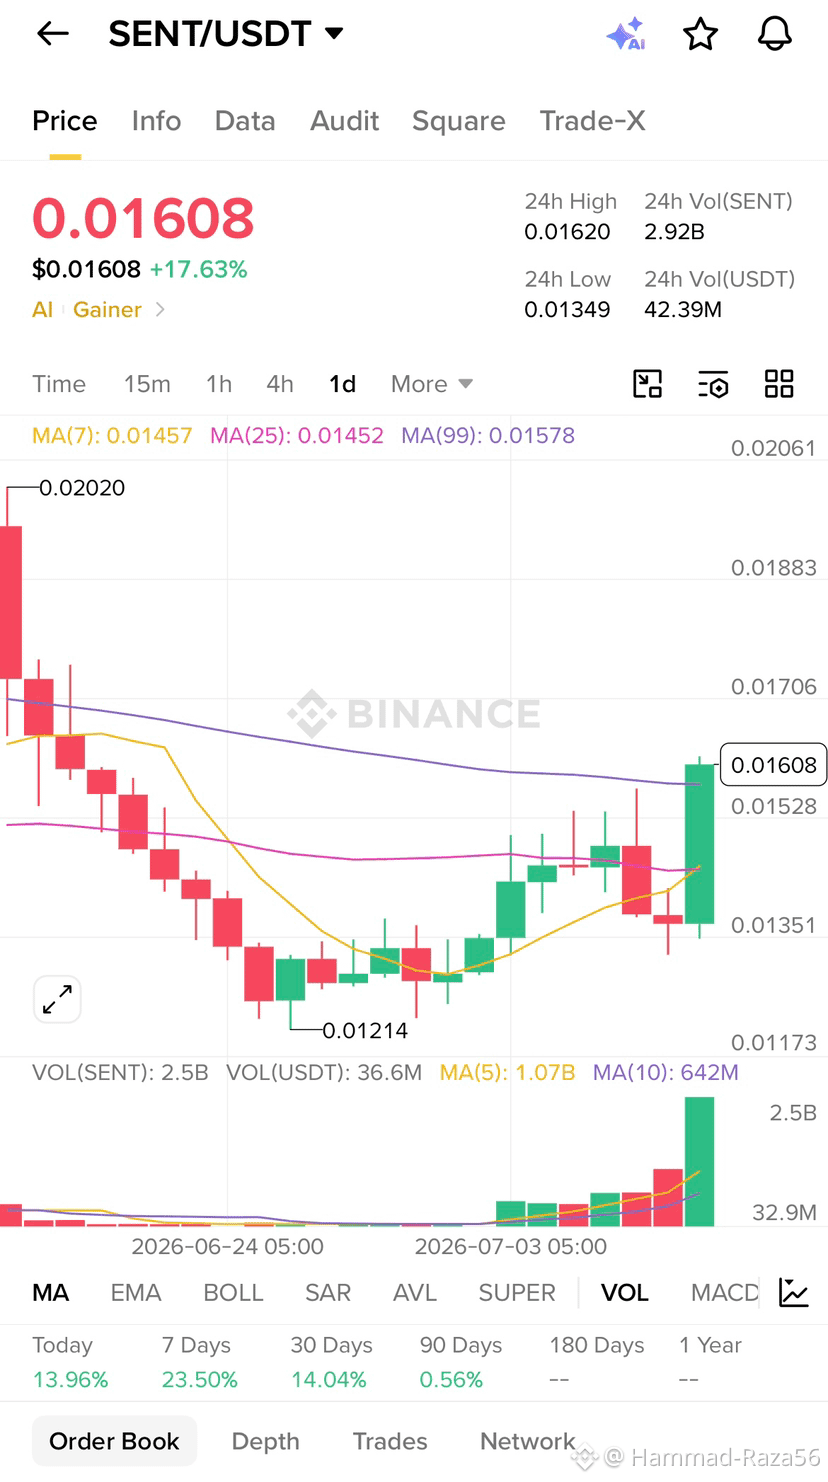Select the 4h interval

[x=280, y=384]
